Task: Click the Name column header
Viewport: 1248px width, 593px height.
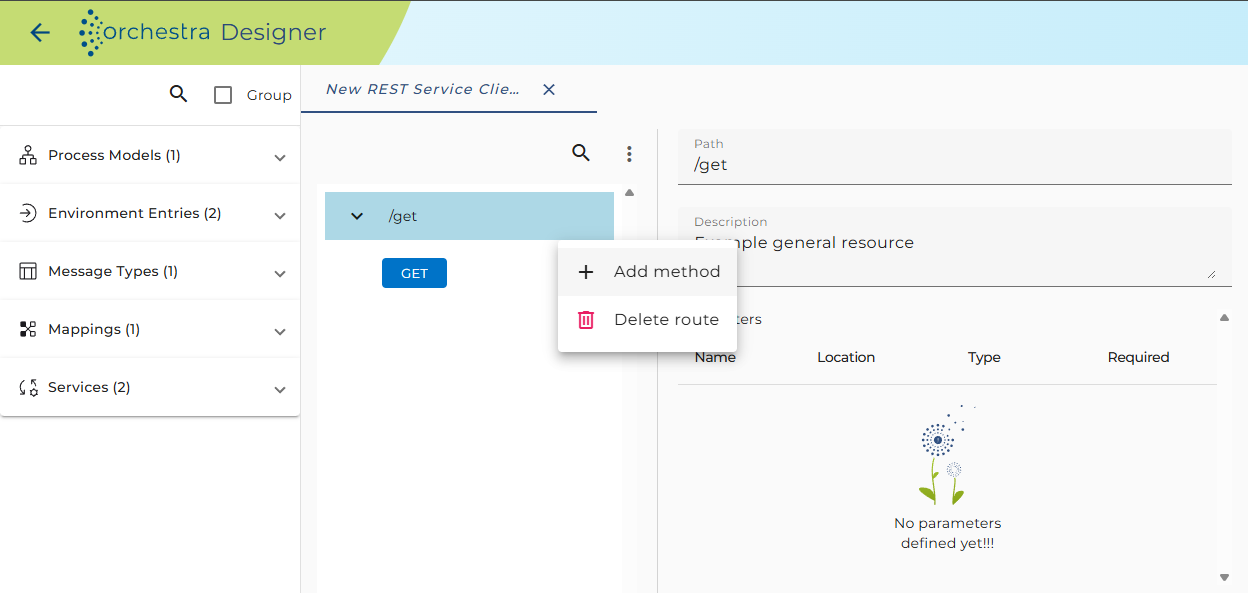Action: [715, 357]
